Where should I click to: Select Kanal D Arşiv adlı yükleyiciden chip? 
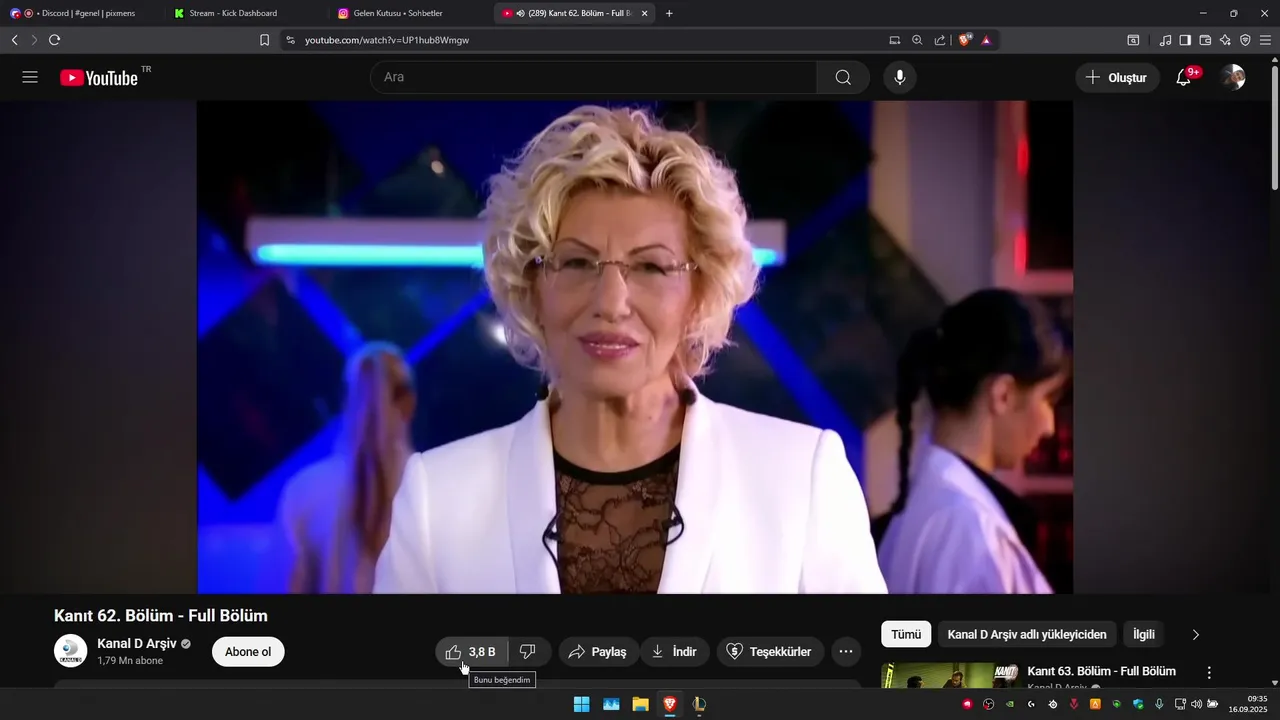point(1027,634)
